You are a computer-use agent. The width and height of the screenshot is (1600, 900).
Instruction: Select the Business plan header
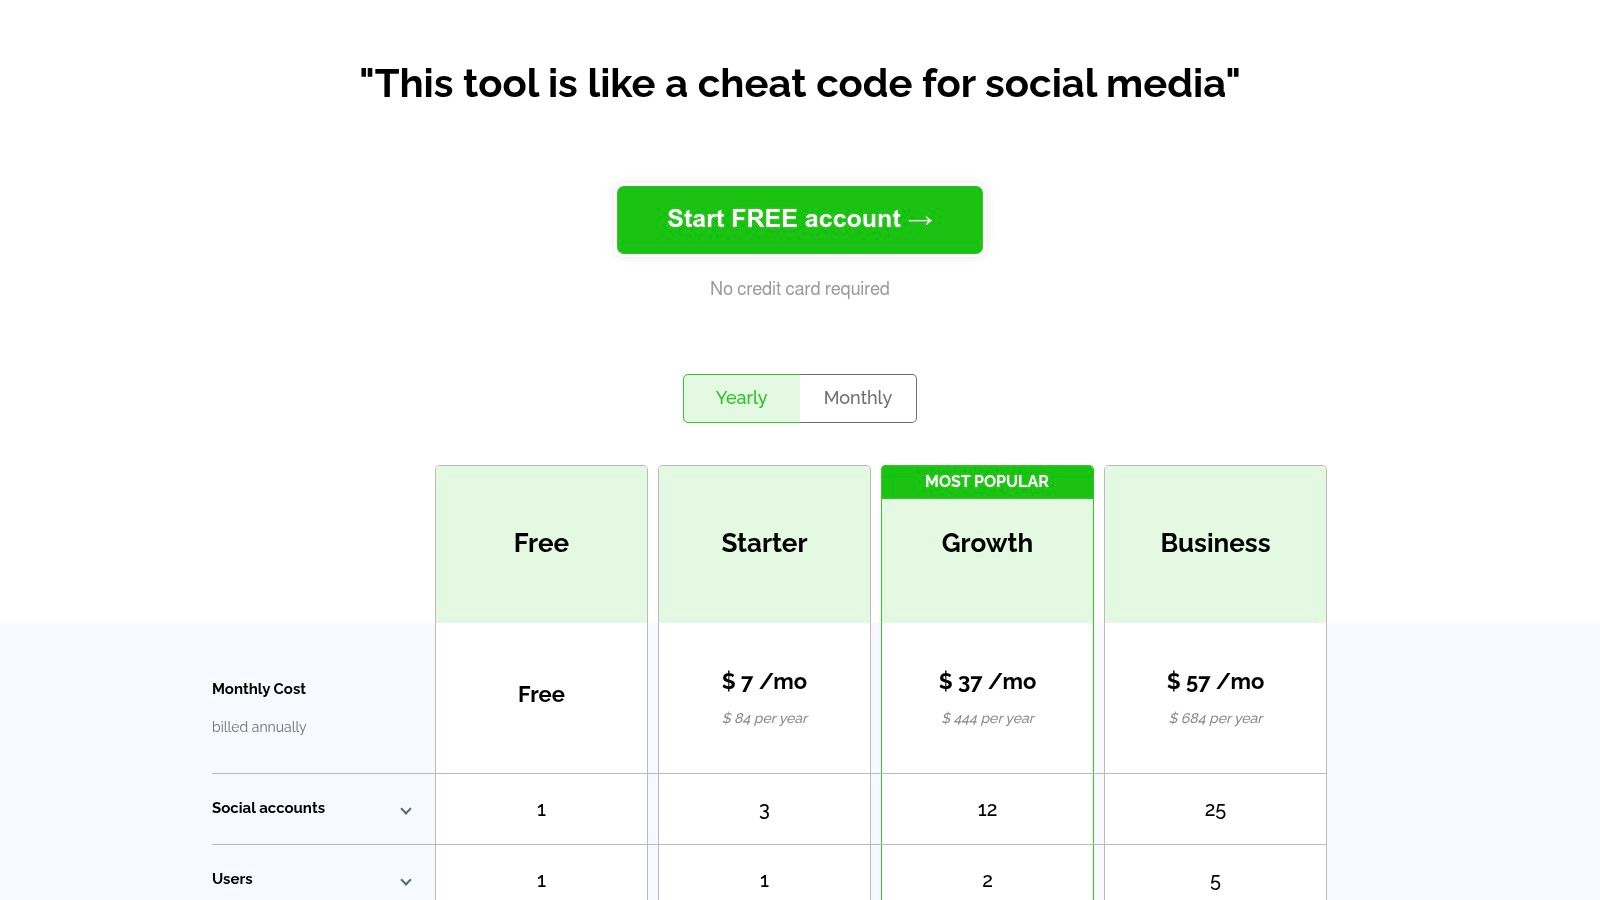[1215, 543]
